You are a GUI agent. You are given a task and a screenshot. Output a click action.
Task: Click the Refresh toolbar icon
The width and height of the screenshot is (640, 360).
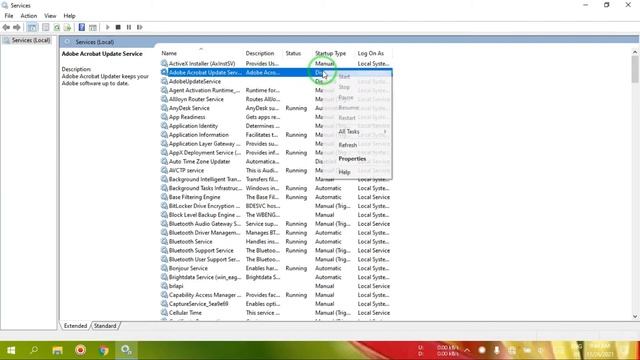click(57, 27)
